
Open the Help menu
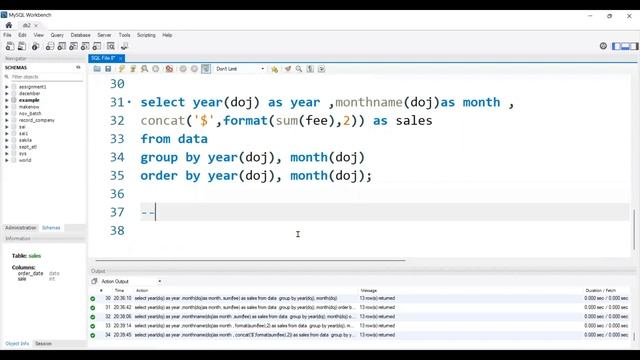pyautogui.click(x=167, y=35)
